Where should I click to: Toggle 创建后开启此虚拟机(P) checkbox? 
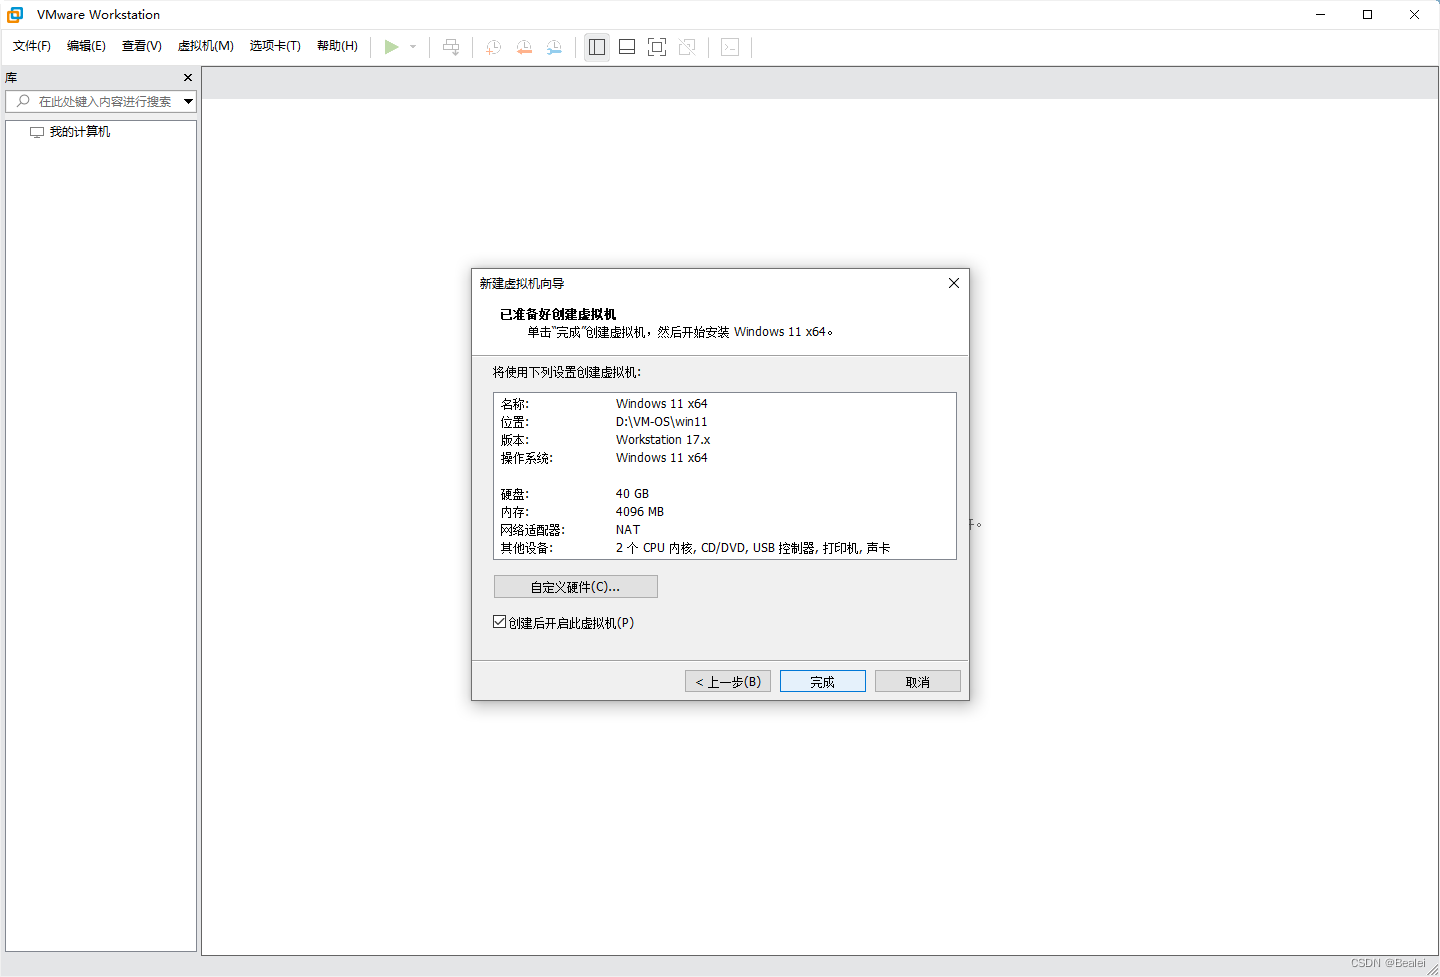click(499, 622)
